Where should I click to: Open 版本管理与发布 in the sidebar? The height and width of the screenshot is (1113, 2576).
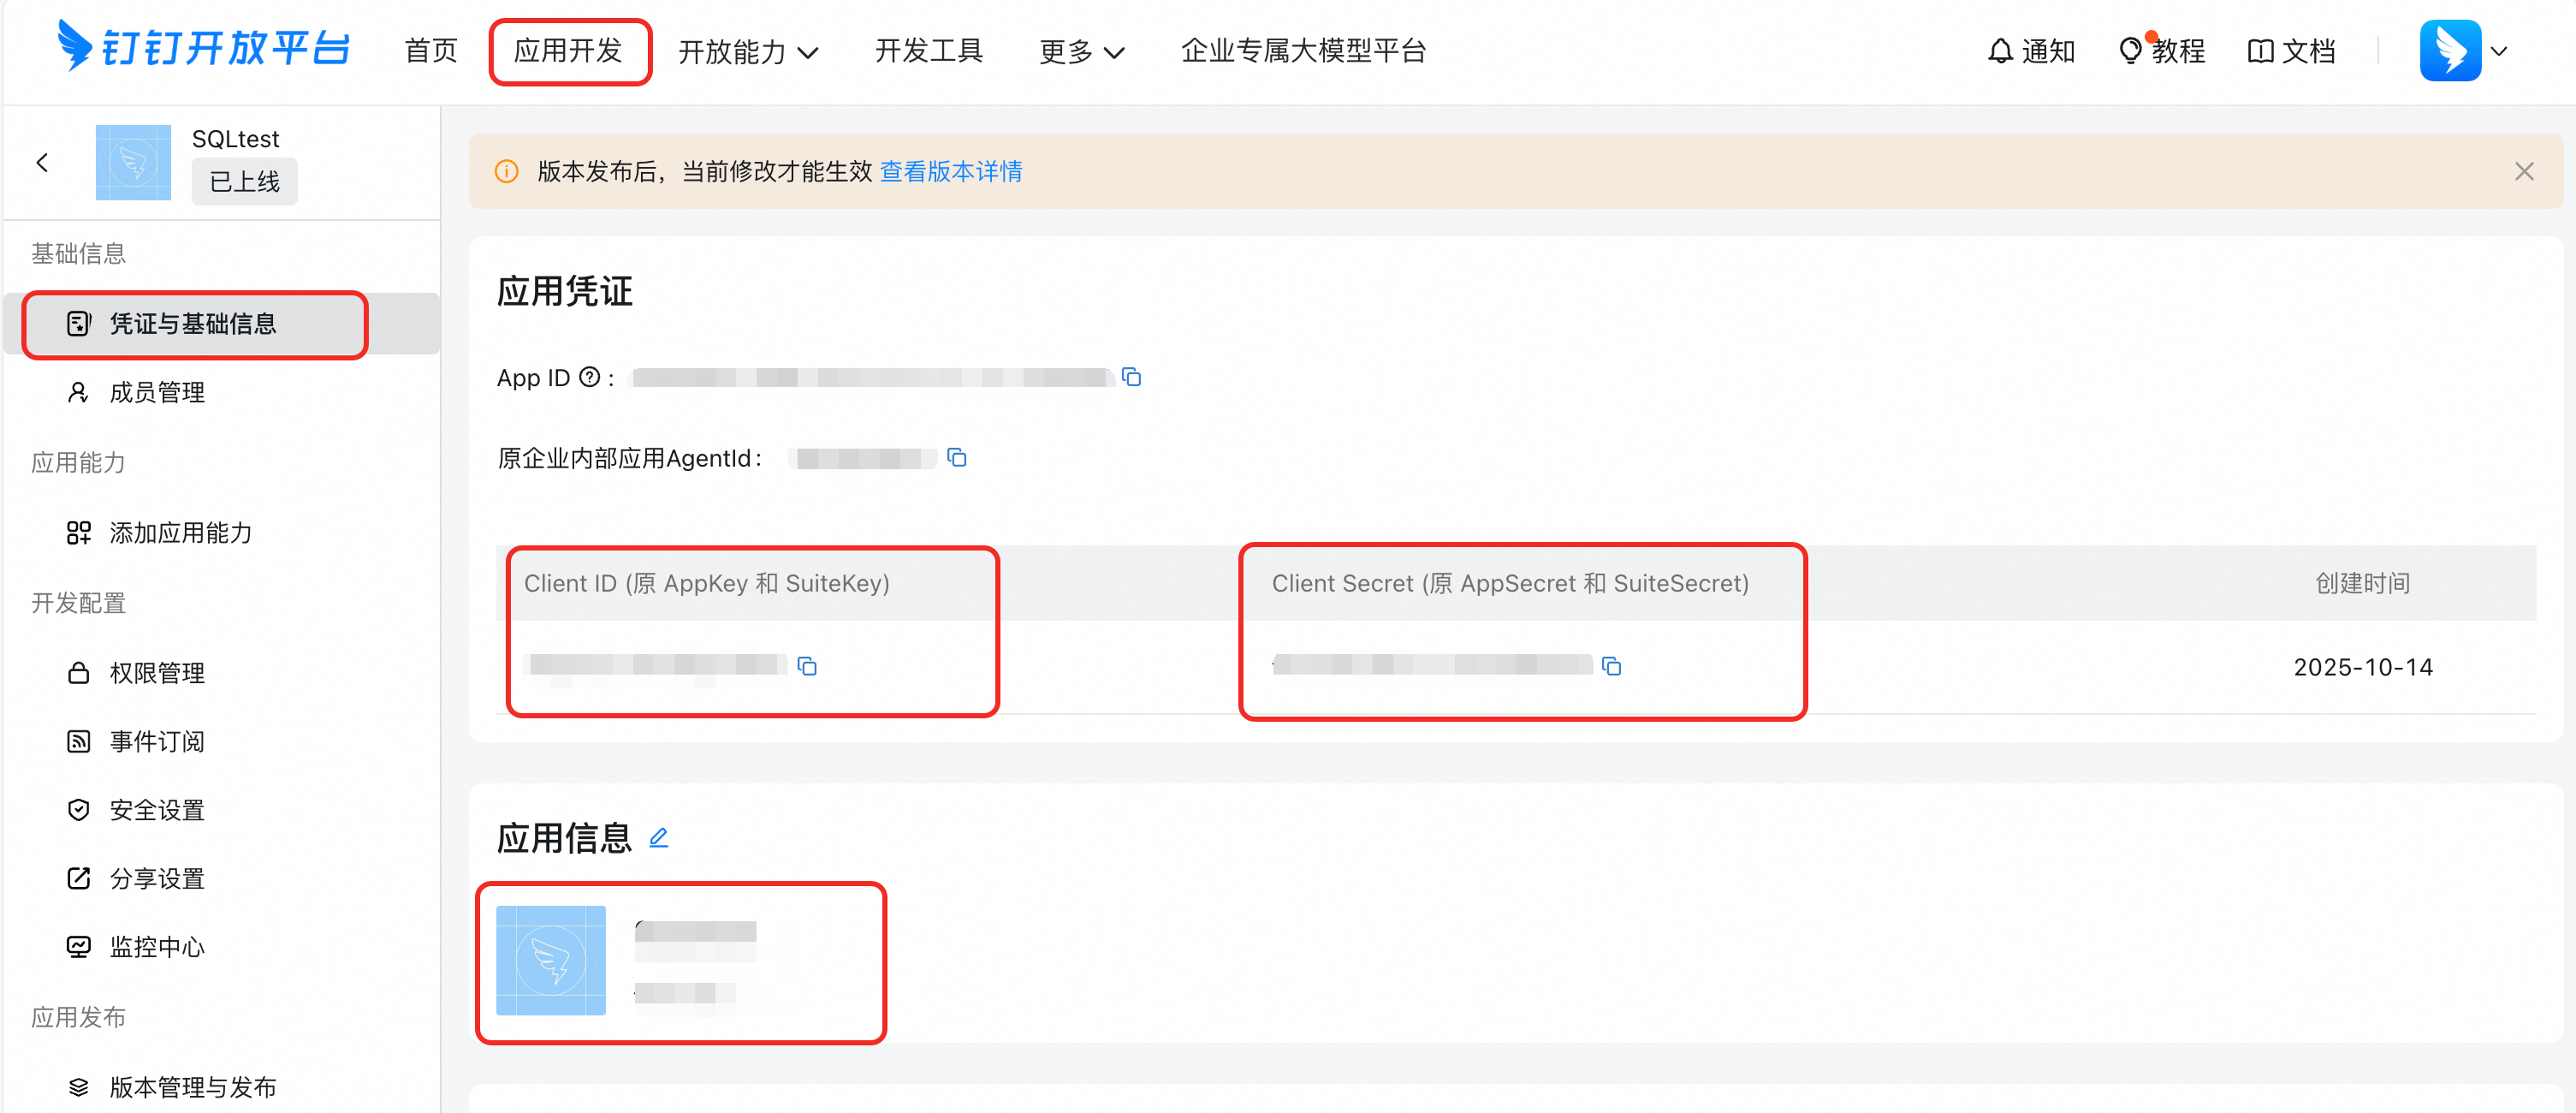192,1086
